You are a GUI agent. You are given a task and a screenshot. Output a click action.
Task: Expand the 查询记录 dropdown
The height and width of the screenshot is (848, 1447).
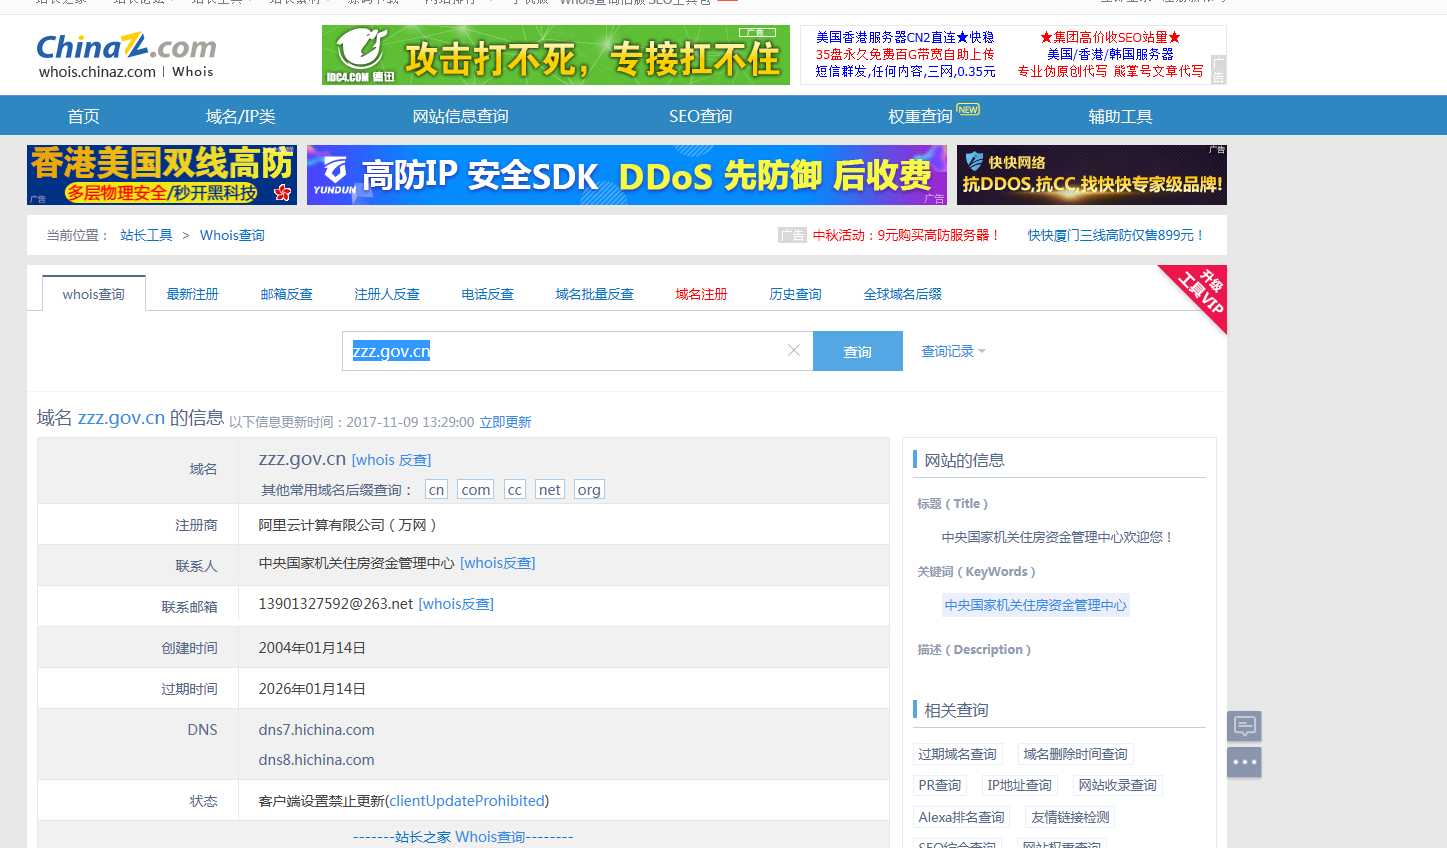pyautogui.click(x=953, y=351)
